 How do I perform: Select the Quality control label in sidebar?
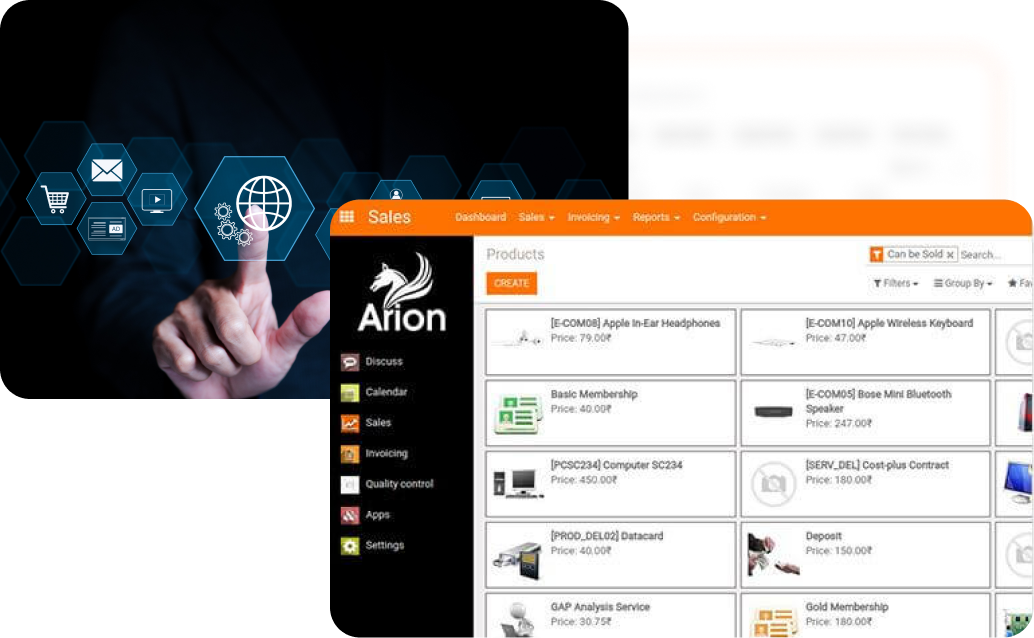click(400, 484)
